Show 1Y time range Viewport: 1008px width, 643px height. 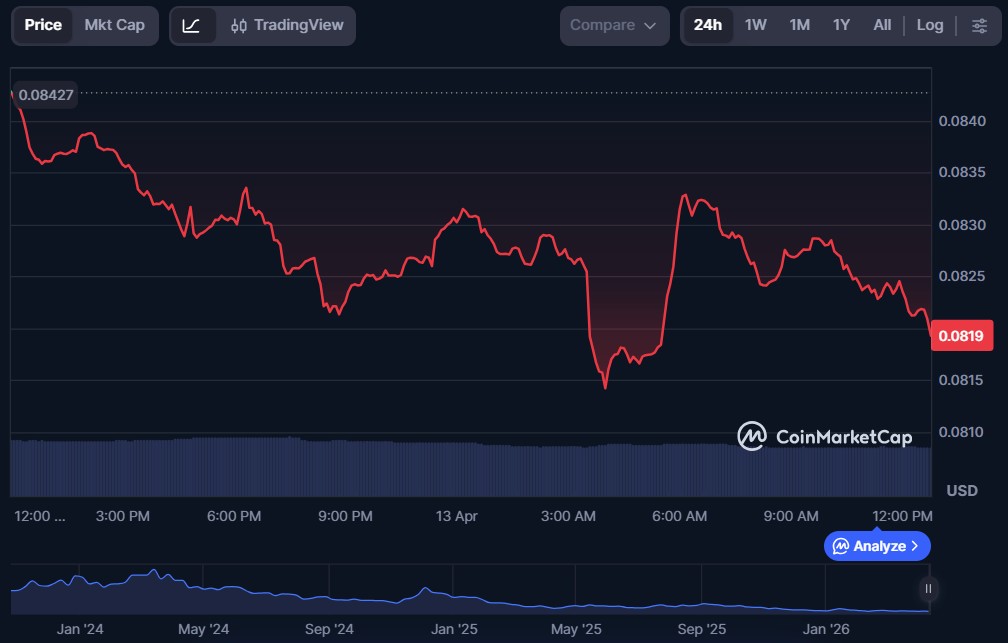coord(841,25)
